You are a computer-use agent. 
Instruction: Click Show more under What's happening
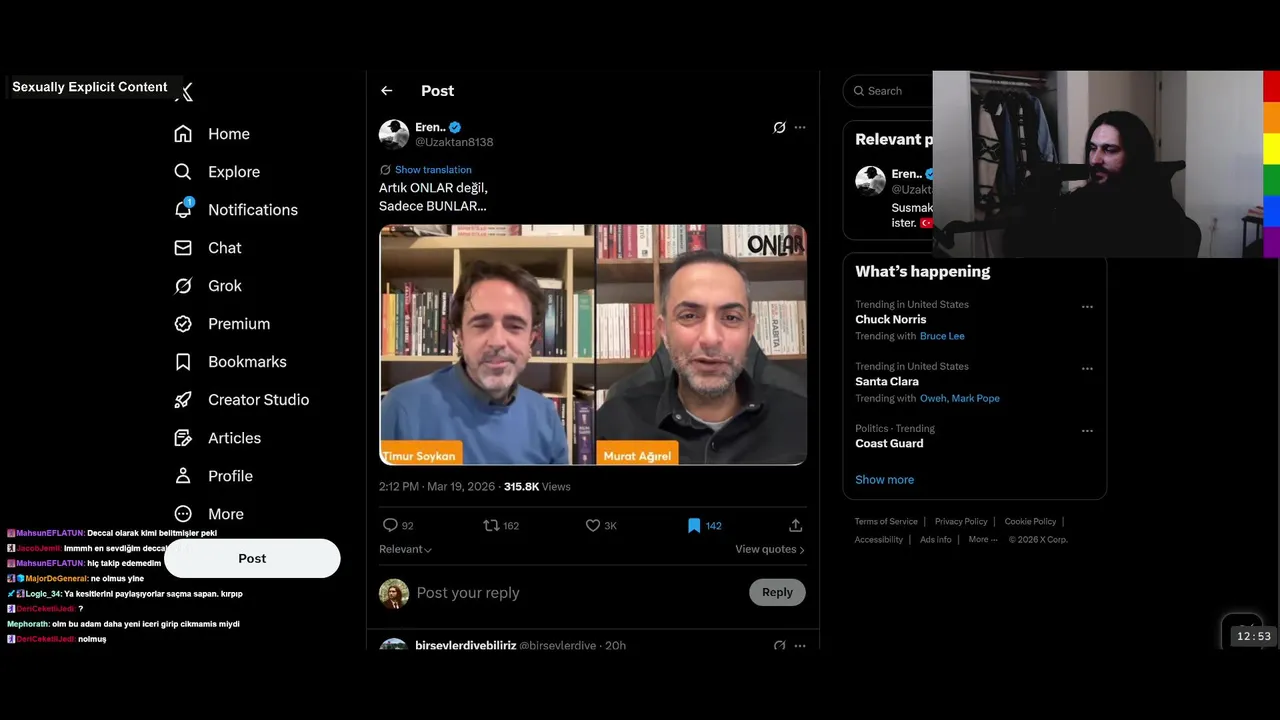click(884, 480)
